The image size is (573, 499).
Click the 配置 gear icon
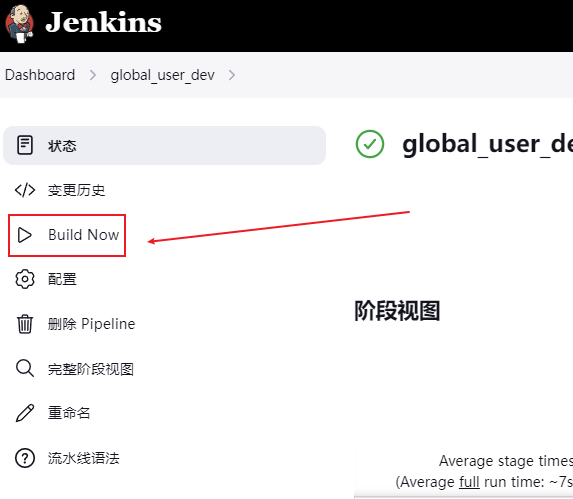click(x=25, y=279)
